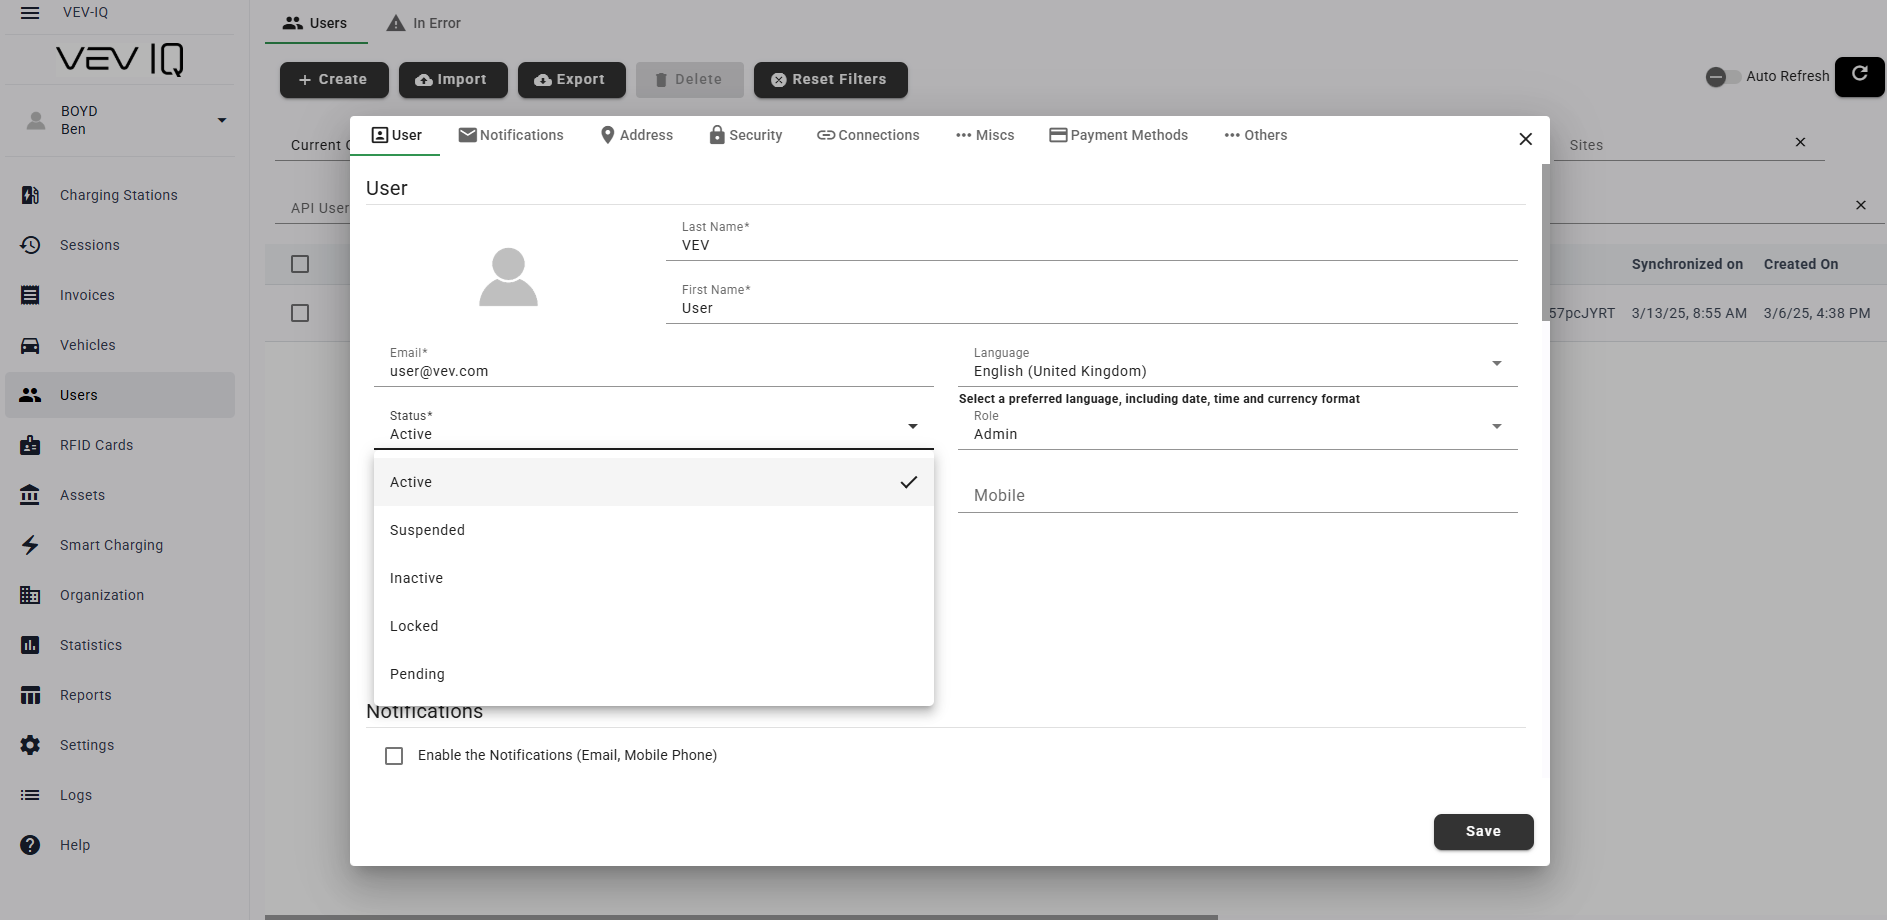Select the Payment Methods tab
This screenshot has width=1887, height=920.
click(1118, 135)
